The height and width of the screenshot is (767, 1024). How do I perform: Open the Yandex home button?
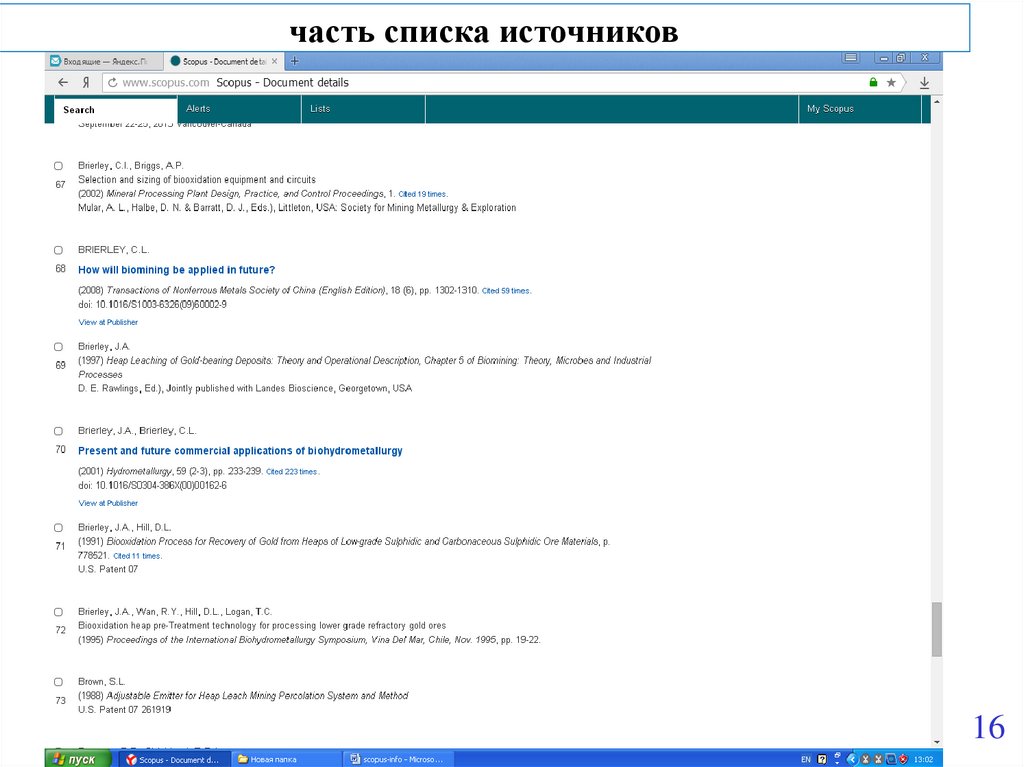pyautogui.click(x=86, y=82)
